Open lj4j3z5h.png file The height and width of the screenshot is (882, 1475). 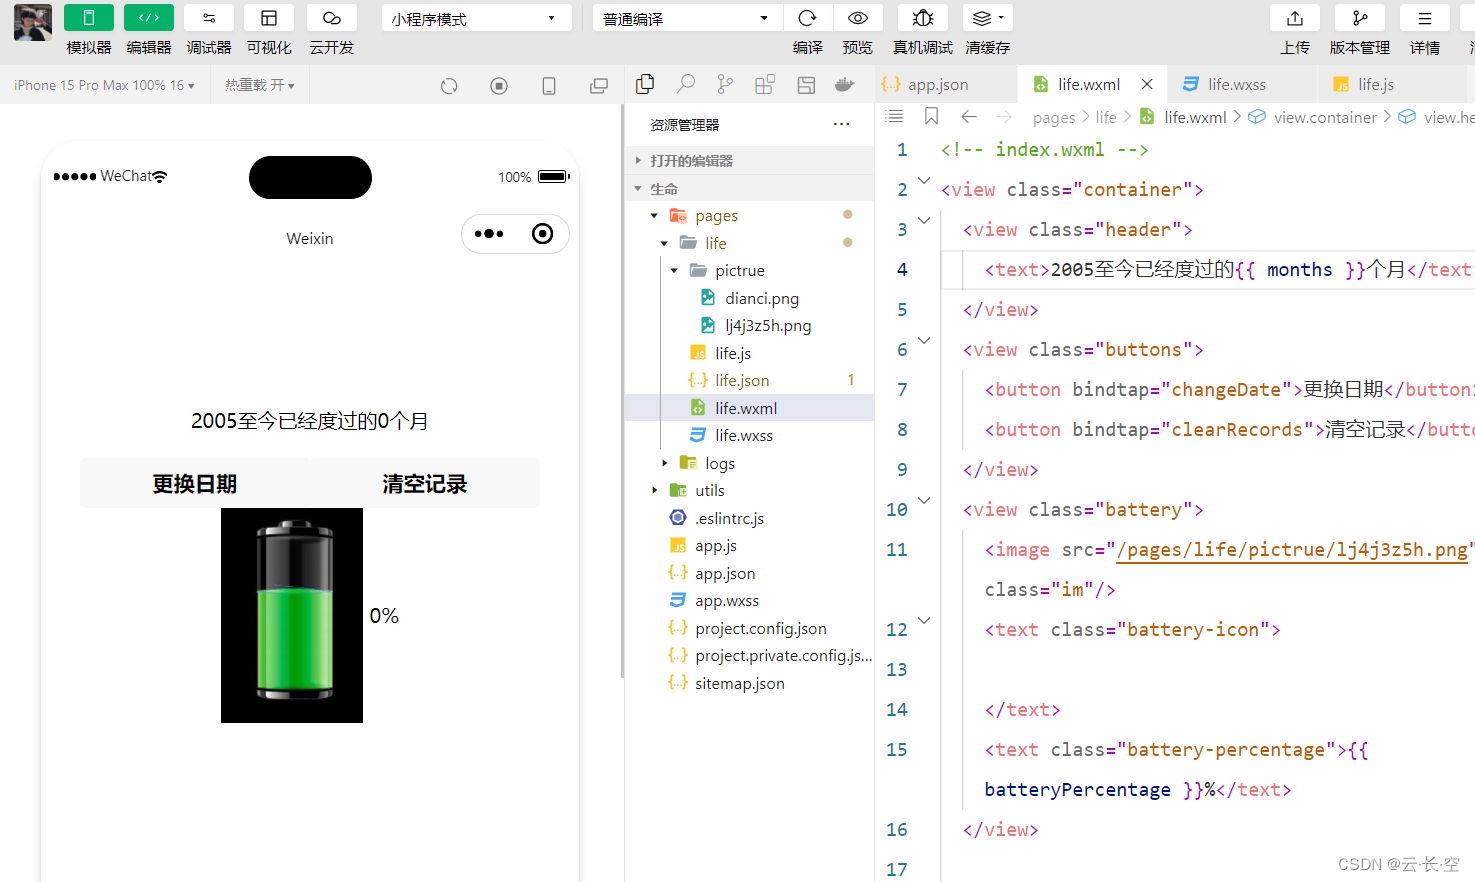click(750, 325)
